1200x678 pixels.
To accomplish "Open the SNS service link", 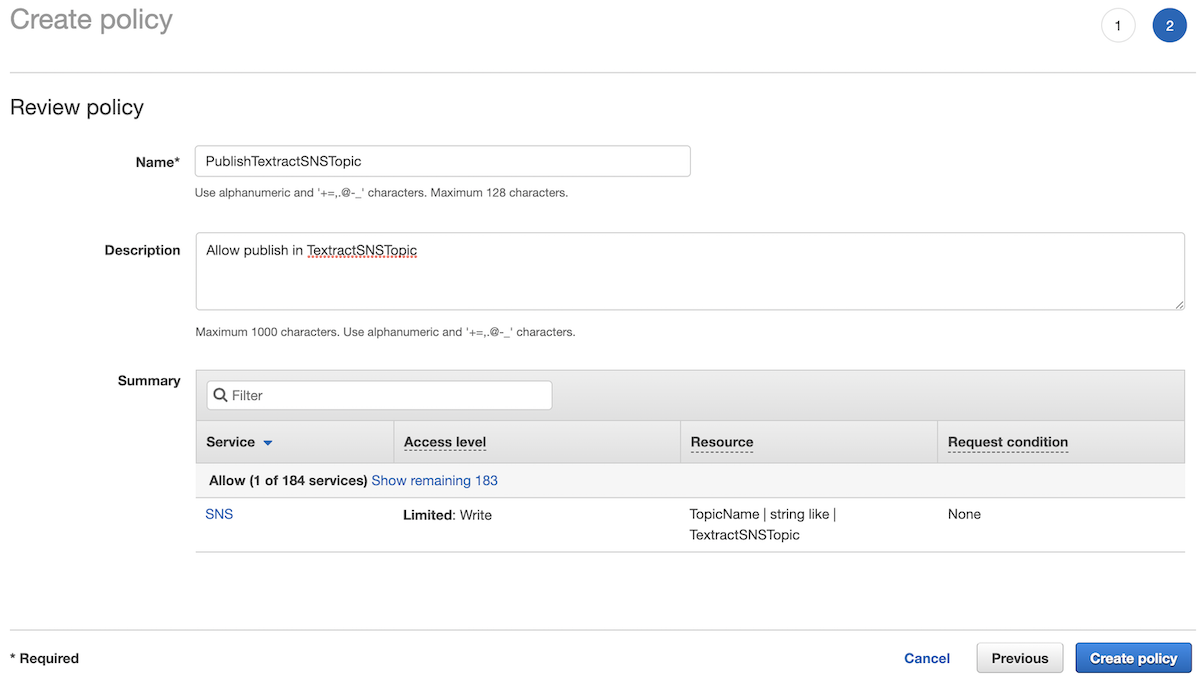I will 219,514.
